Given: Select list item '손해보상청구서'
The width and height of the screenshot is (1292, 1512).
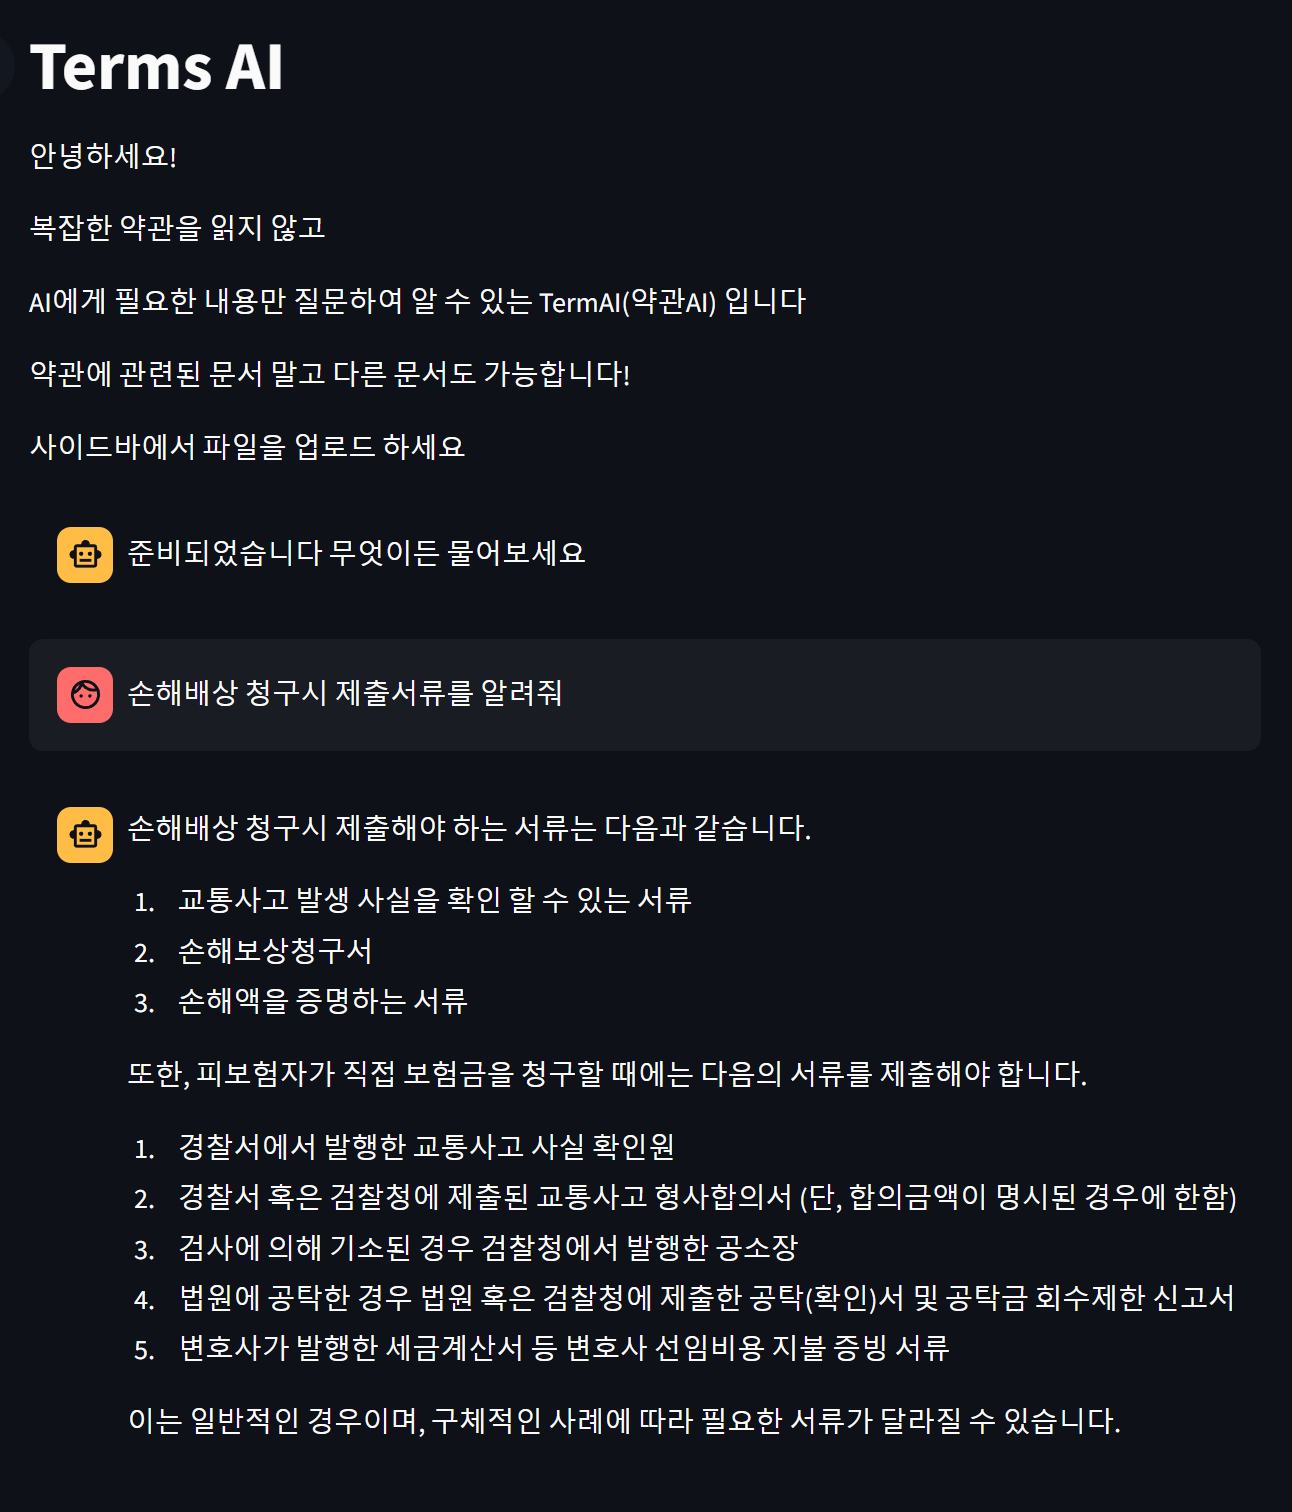Looking at the screenshot, I should (275, 952).
